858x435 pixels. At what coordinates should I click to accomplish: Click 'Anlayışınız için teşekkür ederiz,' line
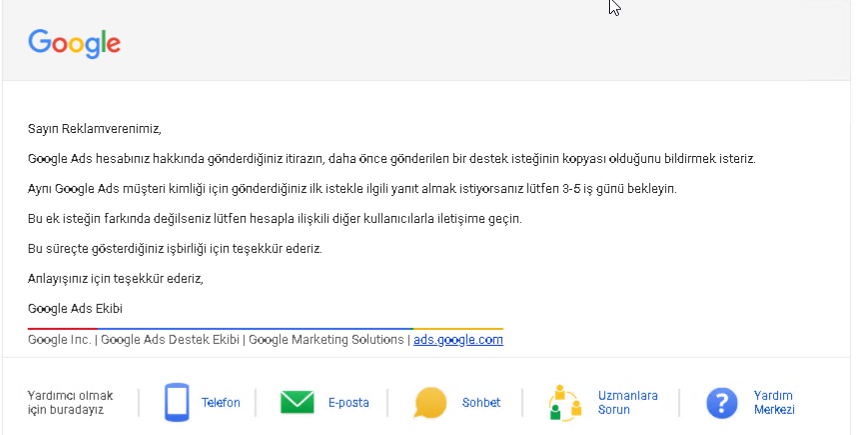click(x=115, y=279)
